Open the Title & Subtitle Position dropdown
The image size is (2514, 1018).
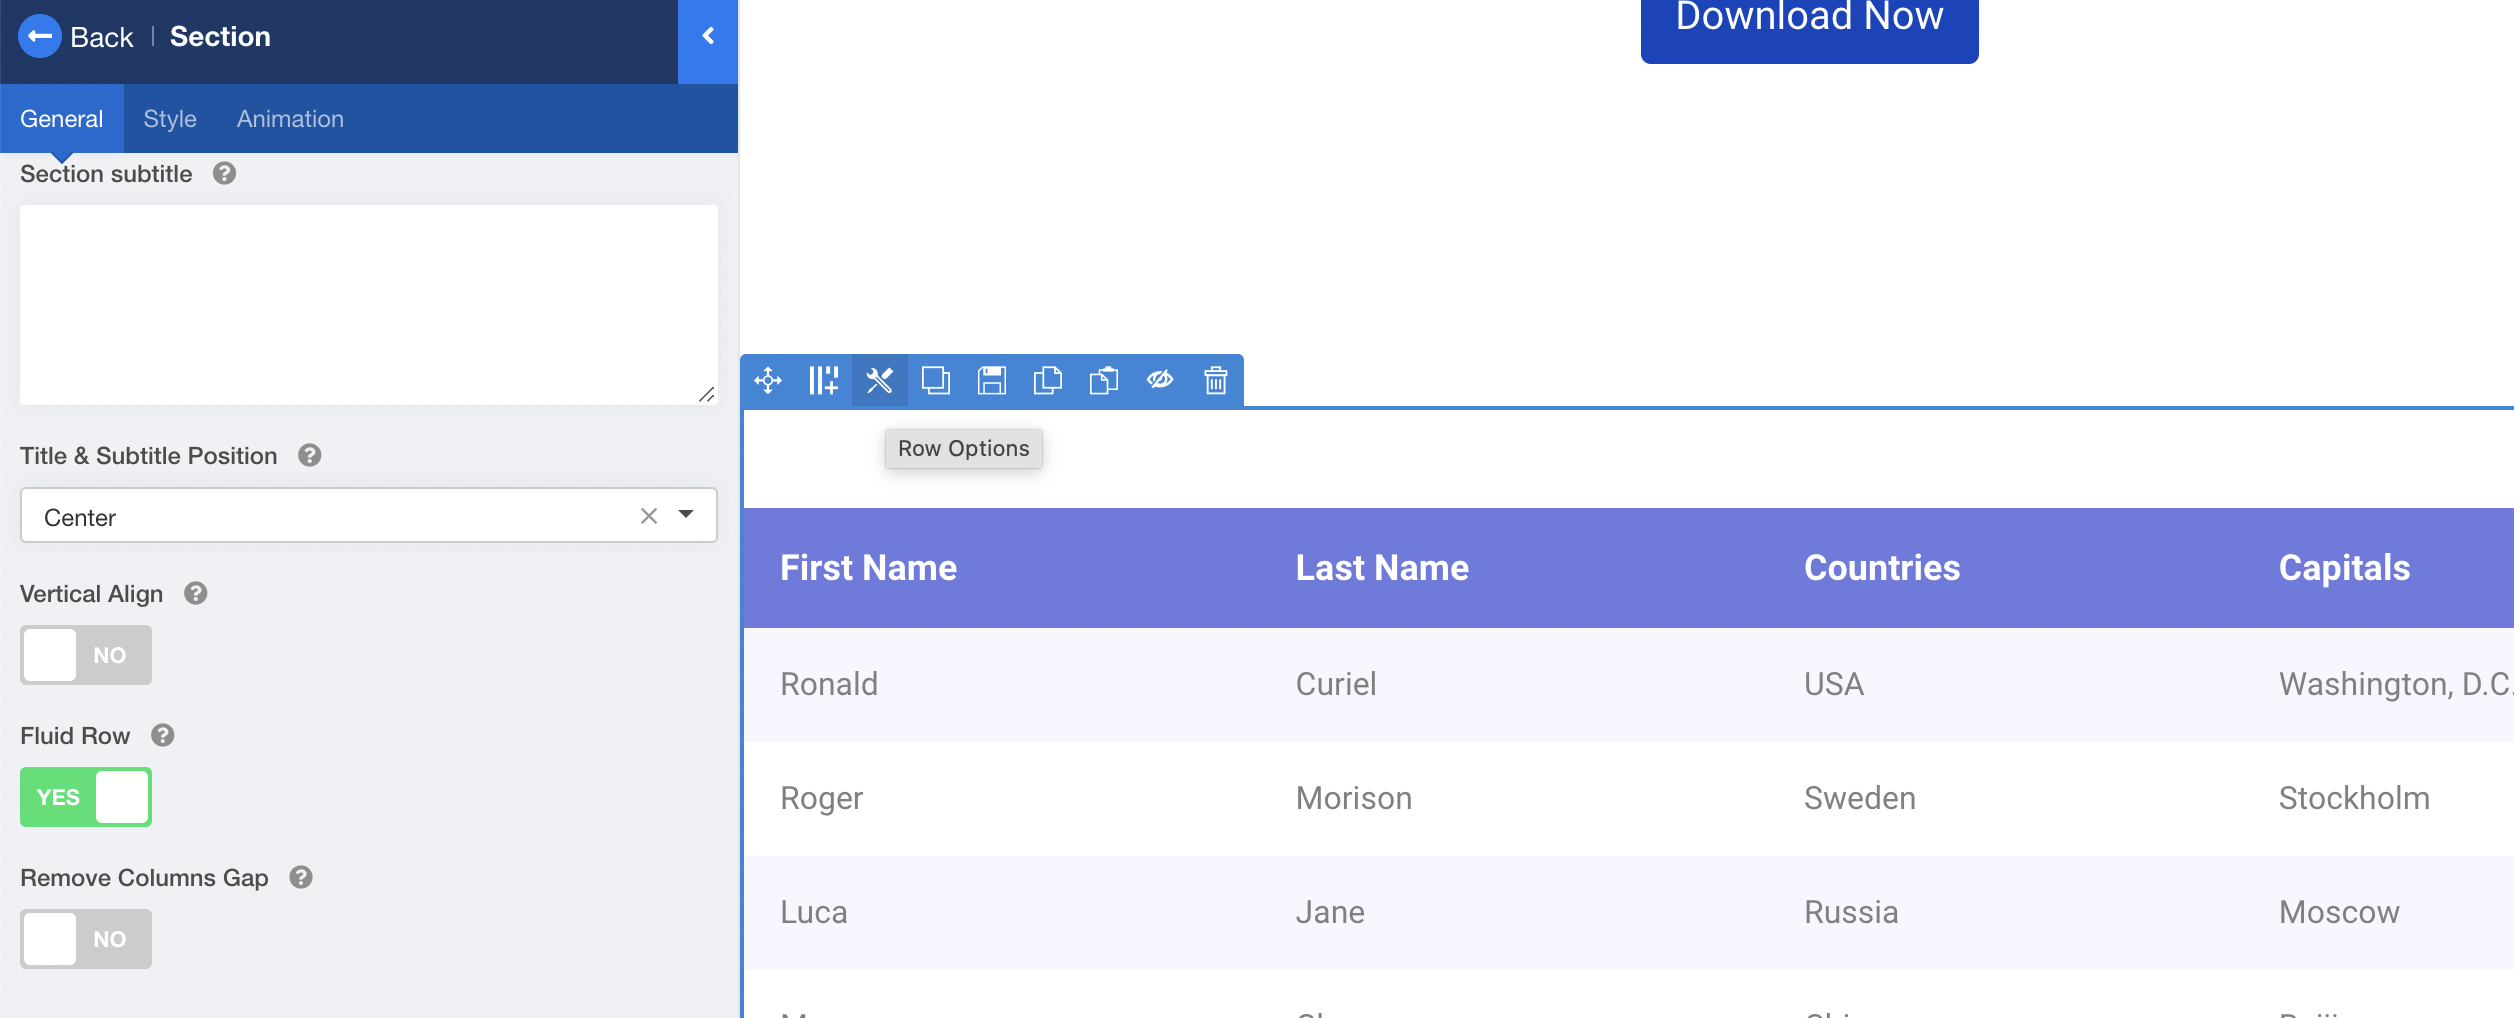point(686,515)
